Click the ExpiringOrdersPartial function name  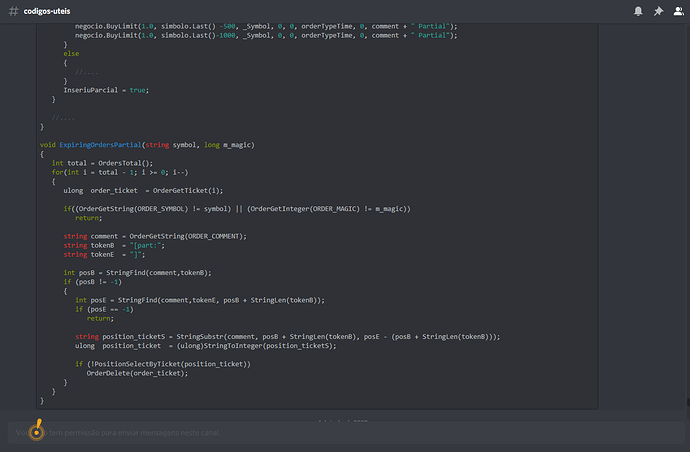pyautogui.click(x=100, y=145)
